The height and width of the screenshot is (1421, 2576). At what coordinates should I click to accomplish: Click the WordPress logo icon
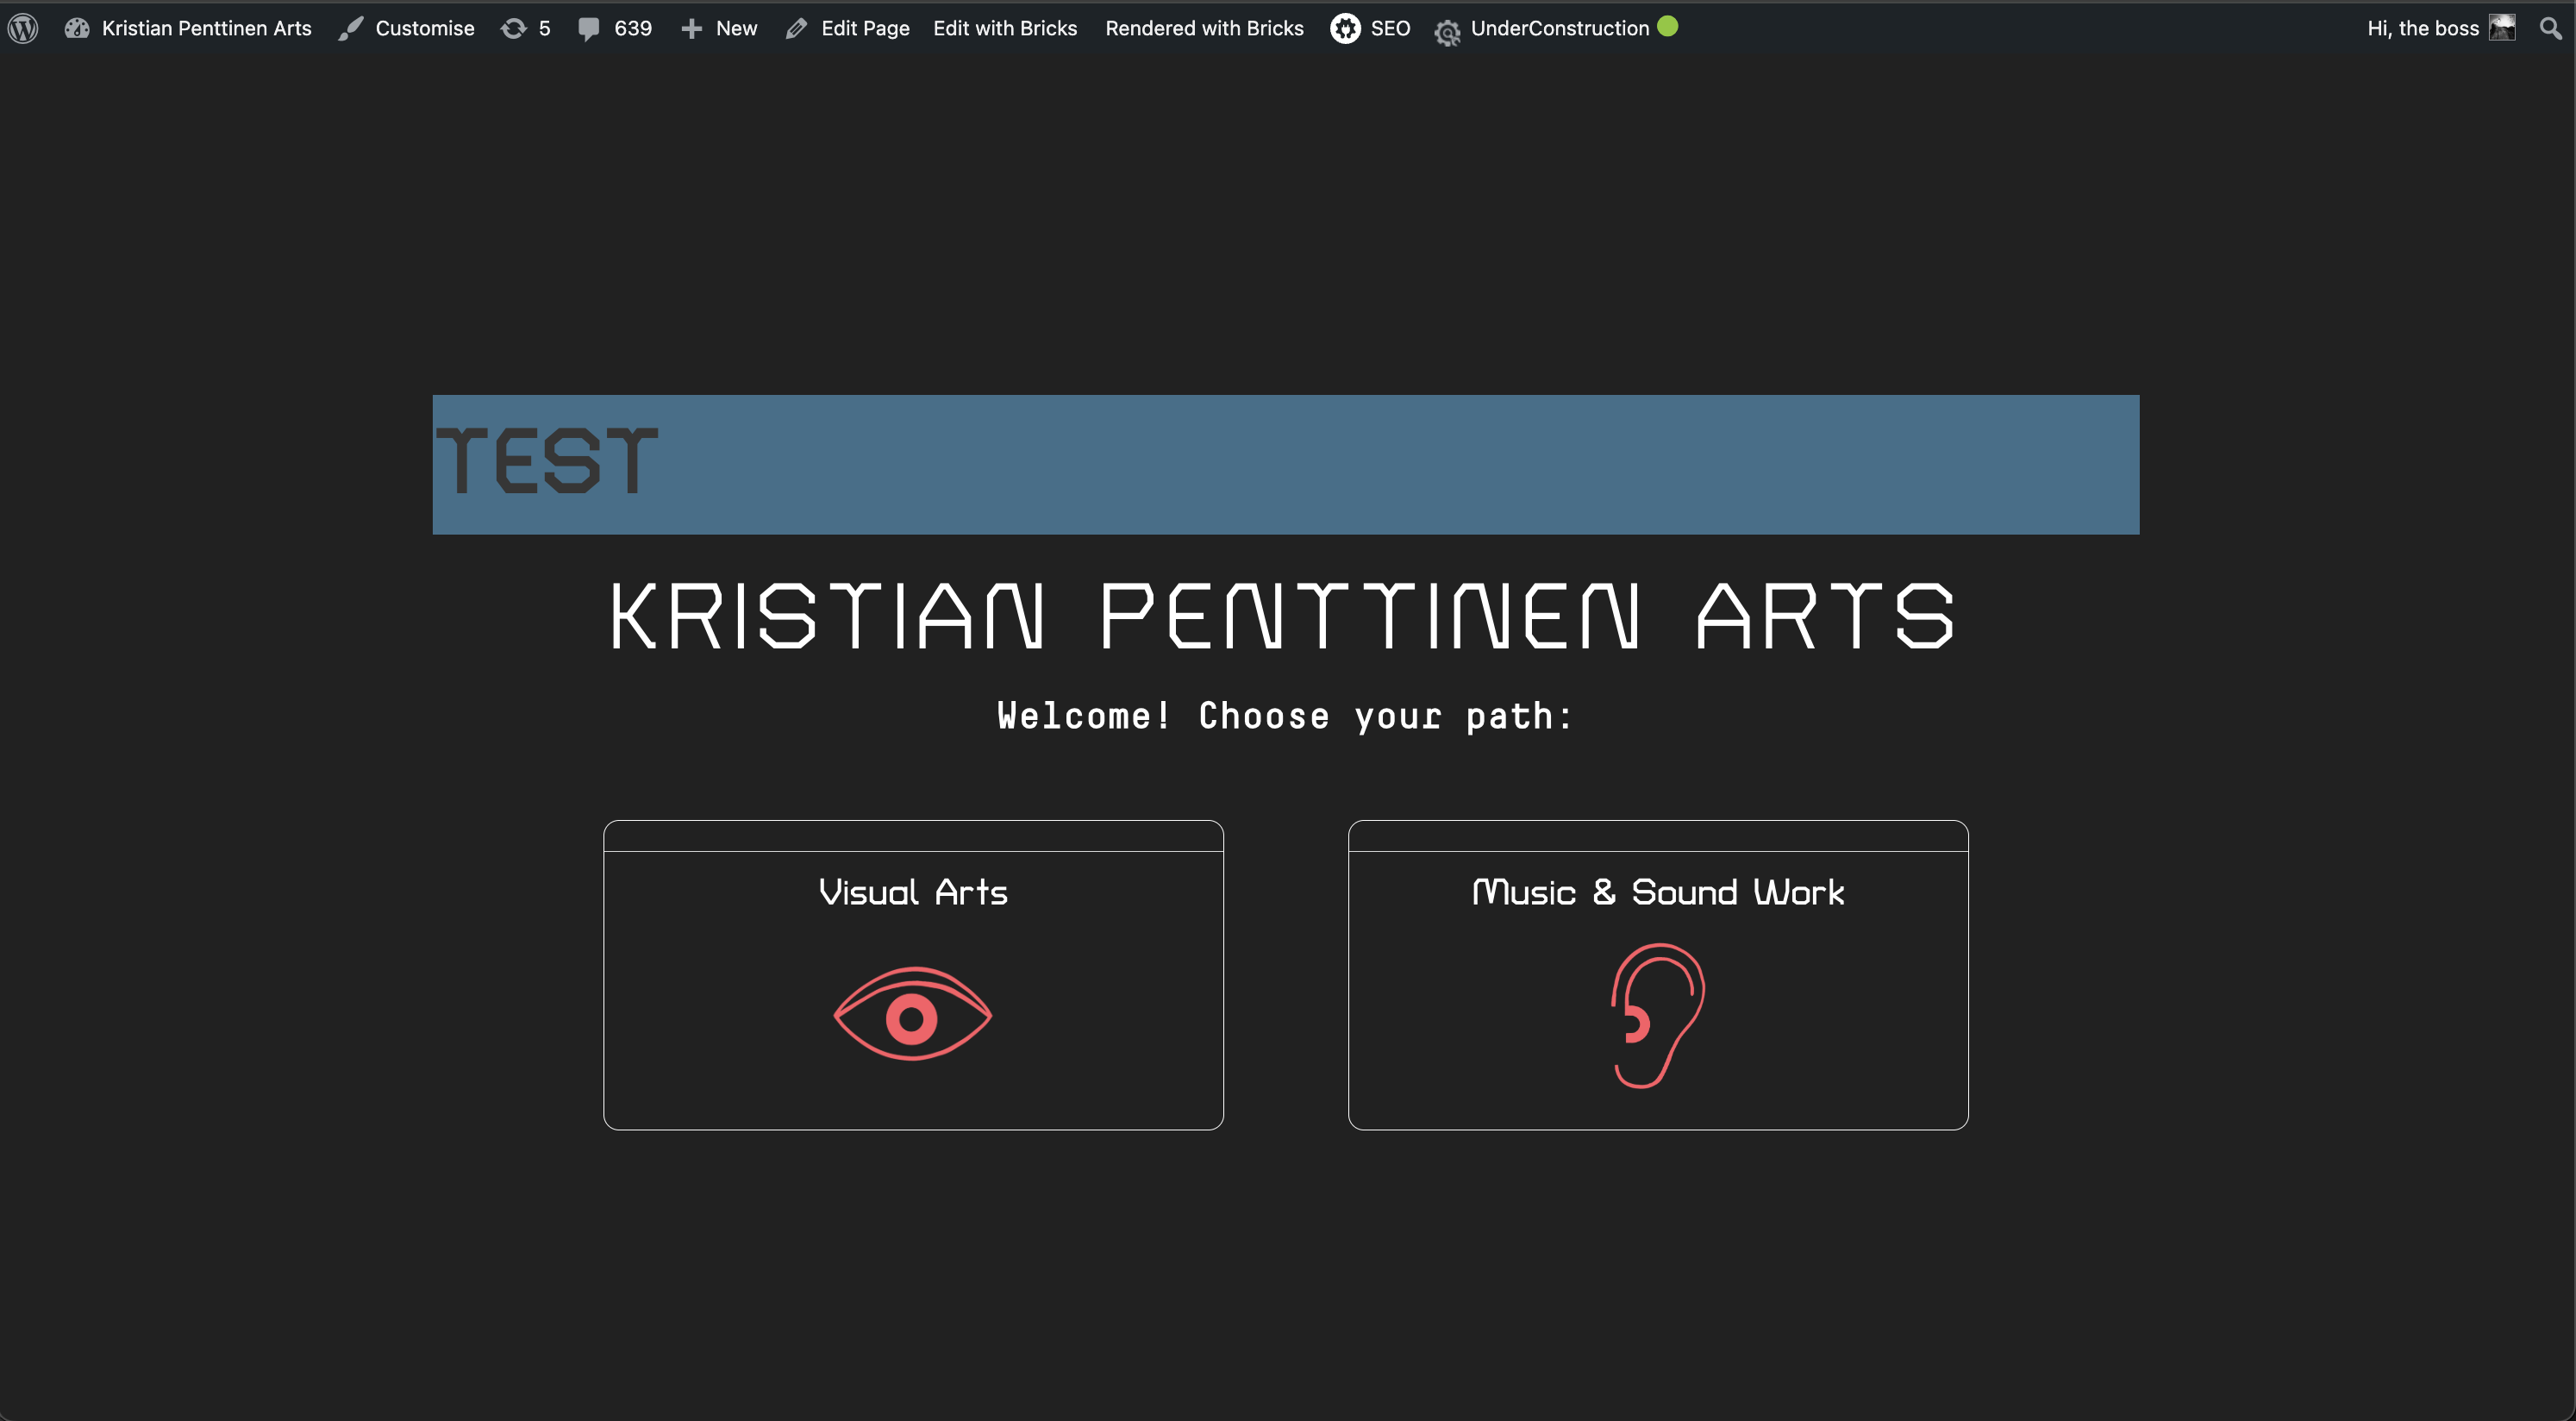tap(23, 28)
